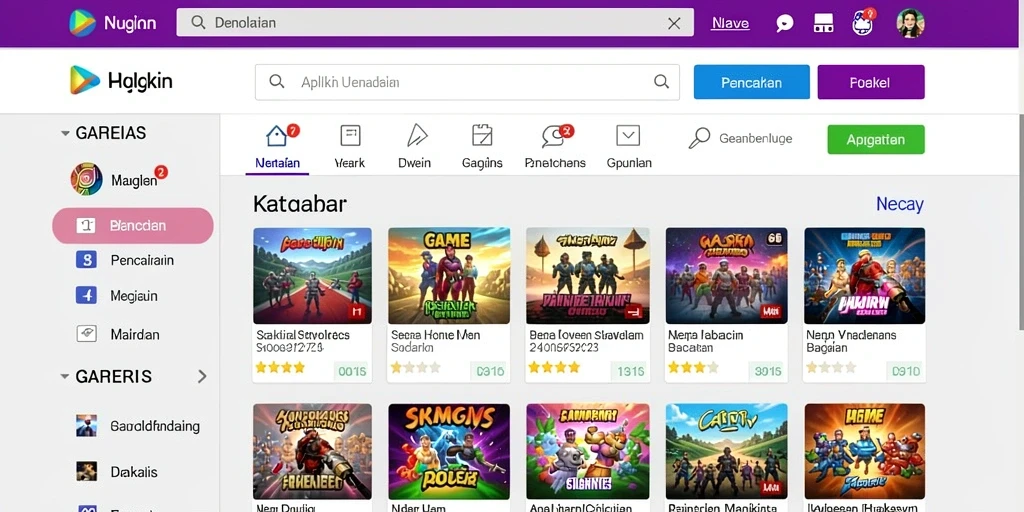Viewport: 1024px width, 512px height.
Task: Open the Nlave link
Action: (730, 24)
